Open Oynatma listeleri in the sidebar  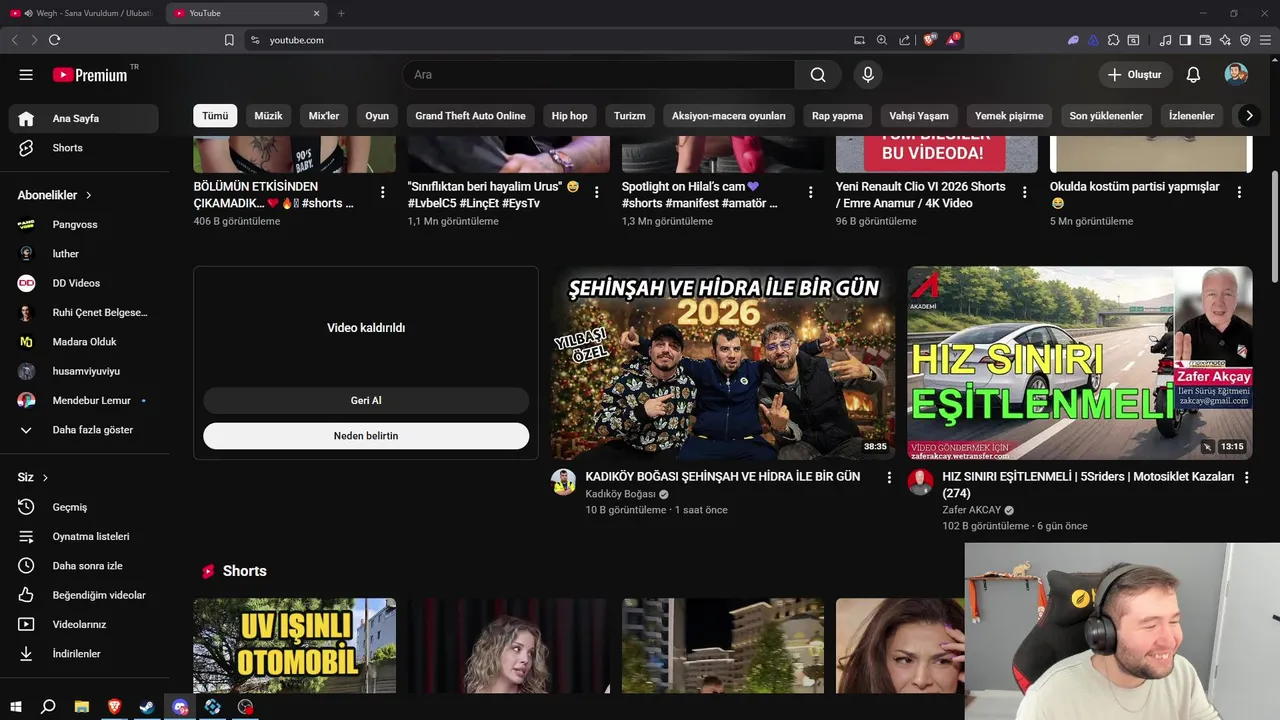(x=84, y=536)
